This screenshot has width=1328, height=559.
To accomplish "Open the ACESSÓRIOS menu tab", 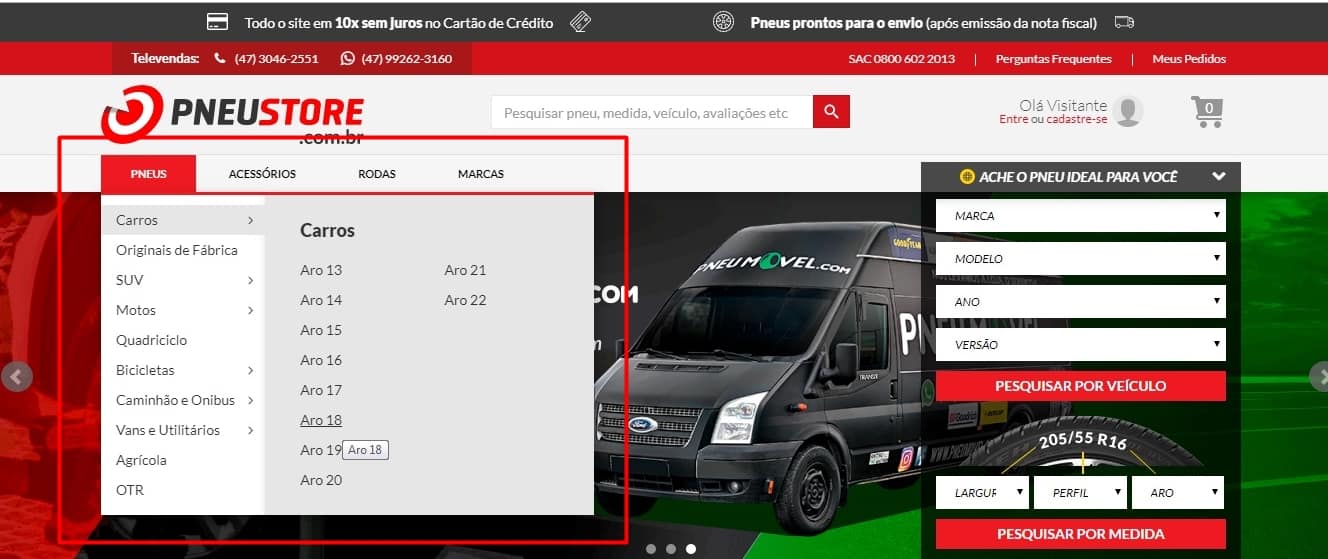I will [262, 174].
